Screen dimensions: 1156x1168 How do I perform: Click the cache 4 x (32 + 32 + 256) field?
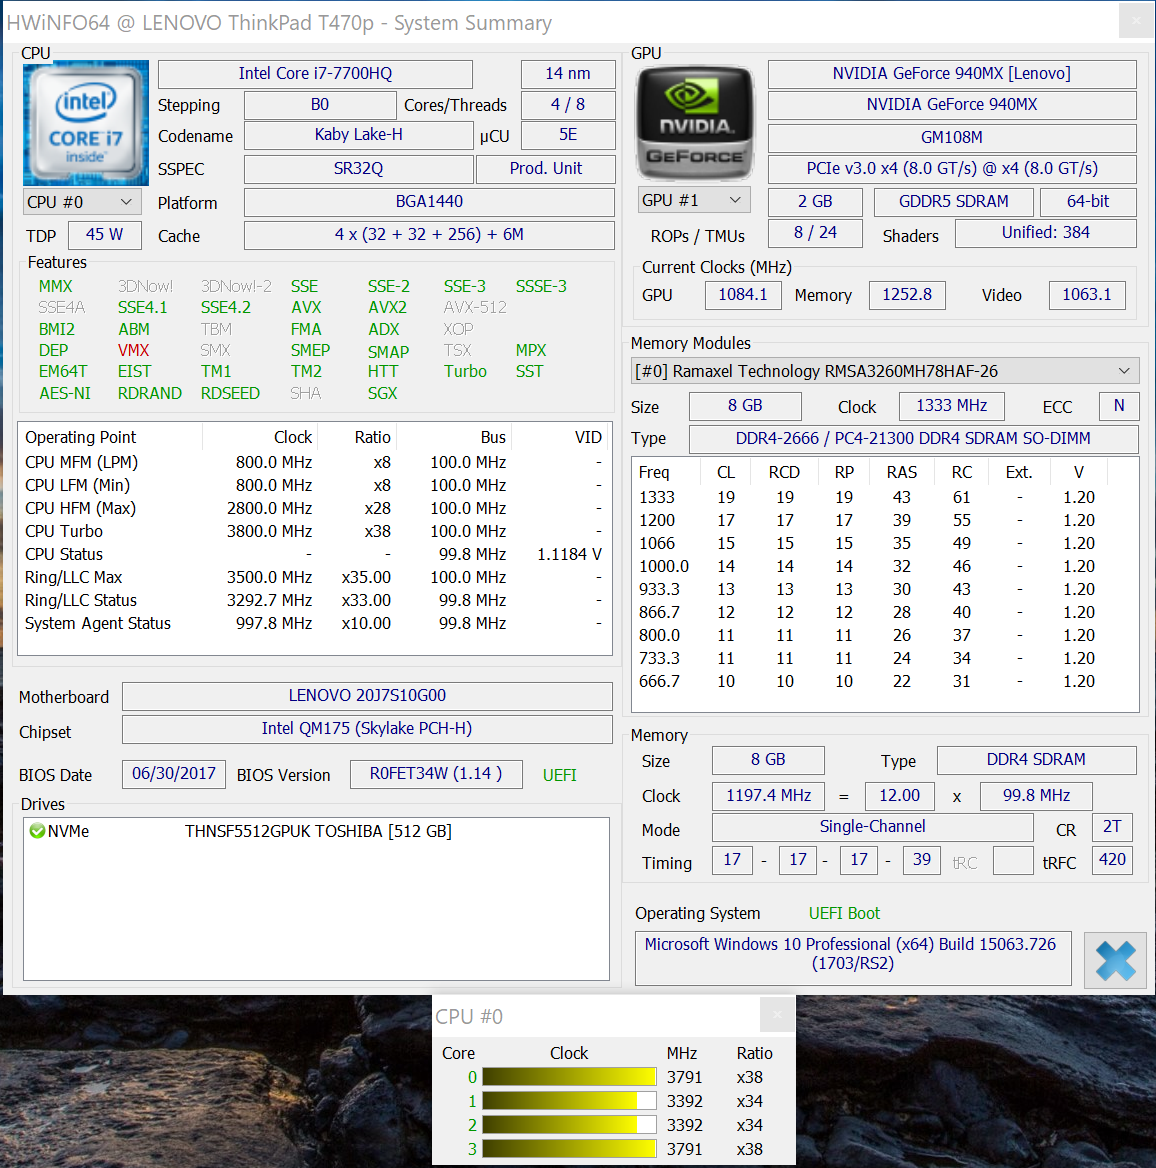[429, 235]
